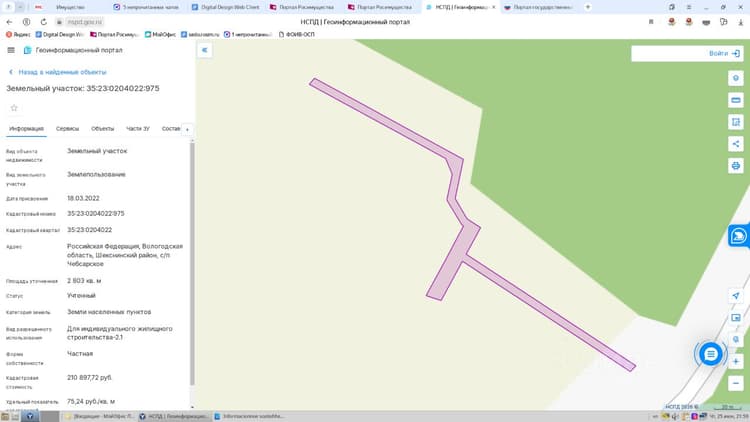750x422 pixels.
Task: Switch to the Сервисы tab
Action: [67, 129]
